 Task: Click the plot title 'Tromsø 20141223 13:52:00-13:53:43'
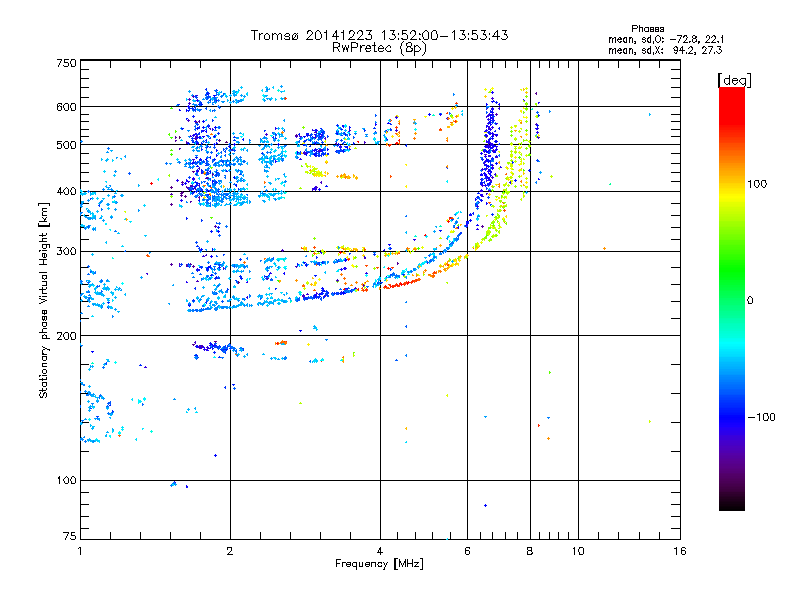click(x=379, y=35)
